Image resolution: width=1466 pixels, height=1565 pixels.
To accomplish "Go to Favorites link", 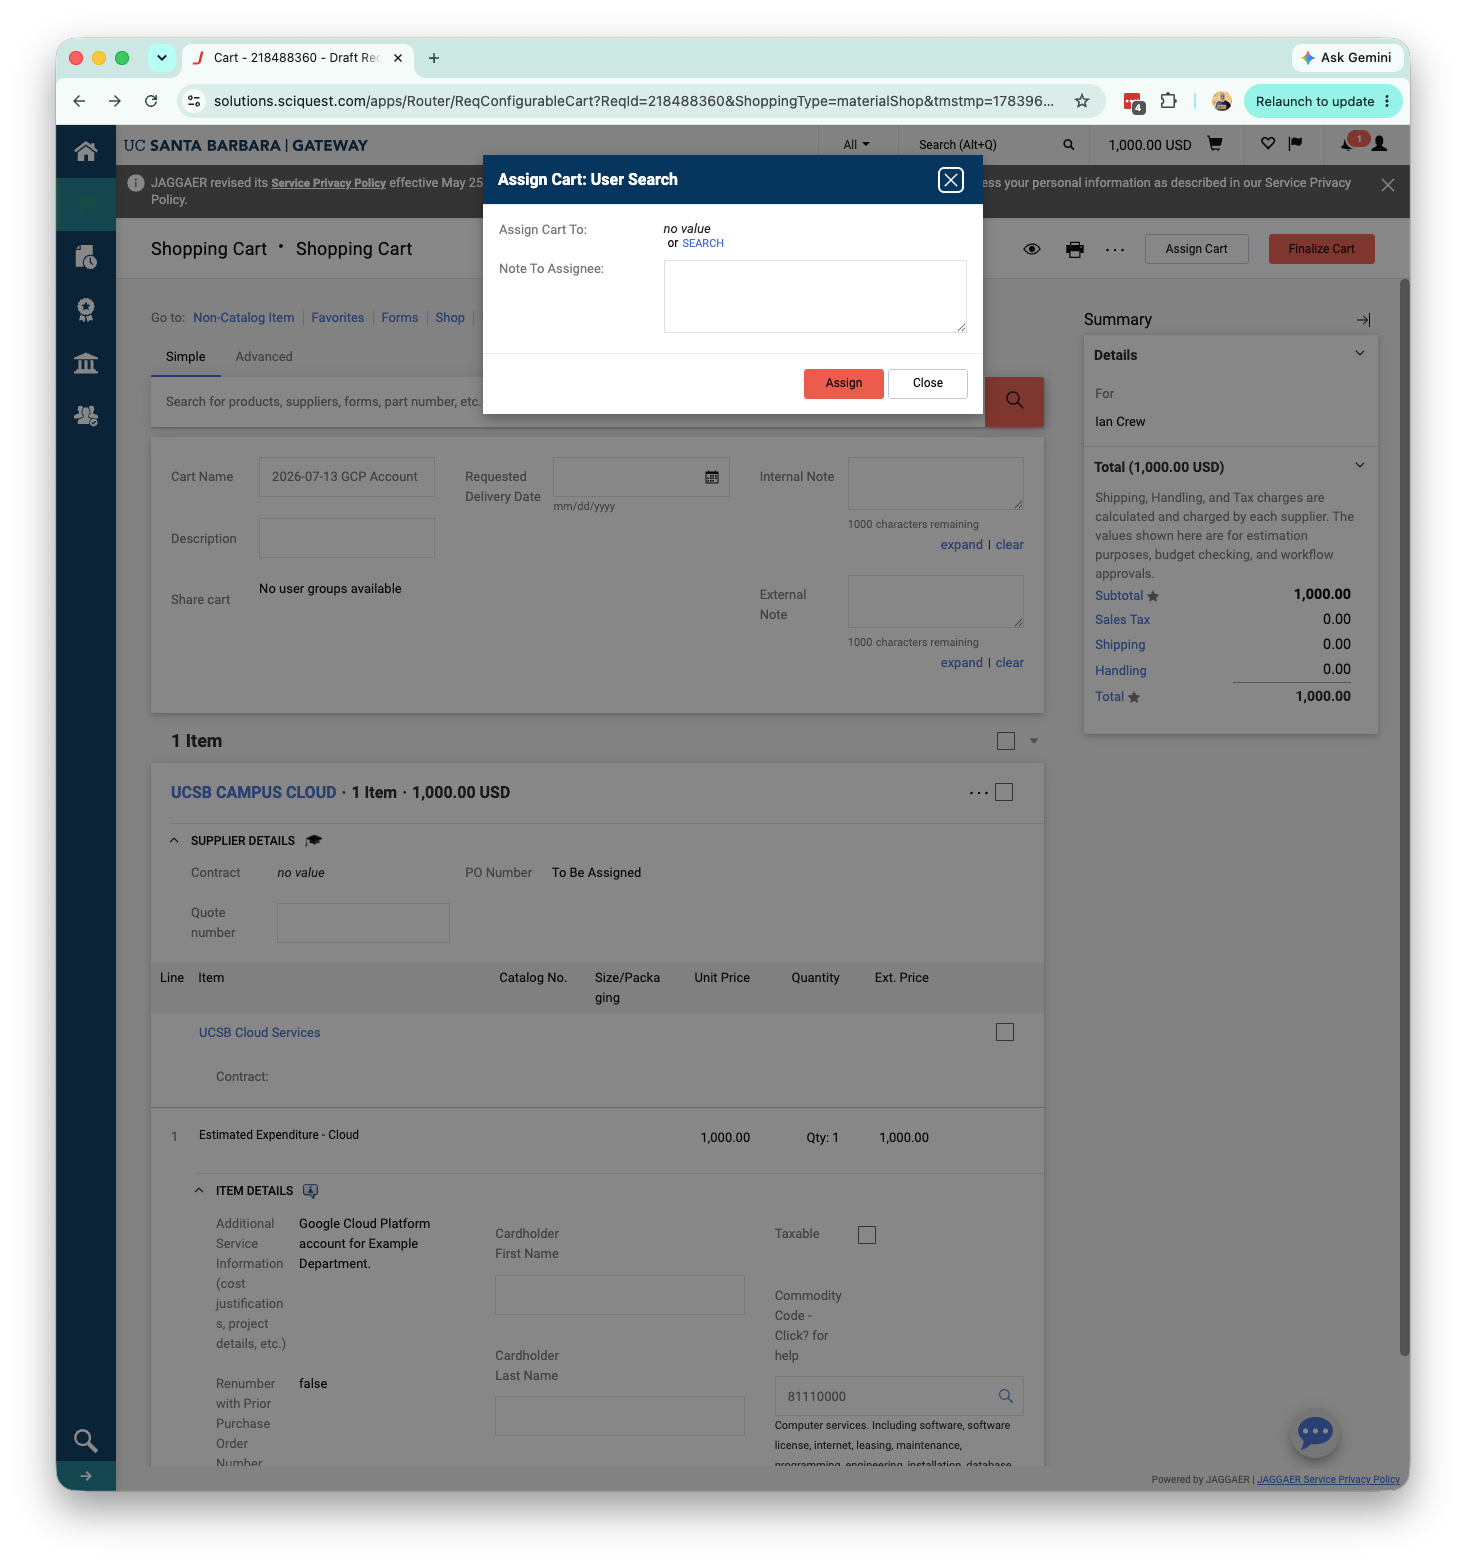I will (338, 318).
